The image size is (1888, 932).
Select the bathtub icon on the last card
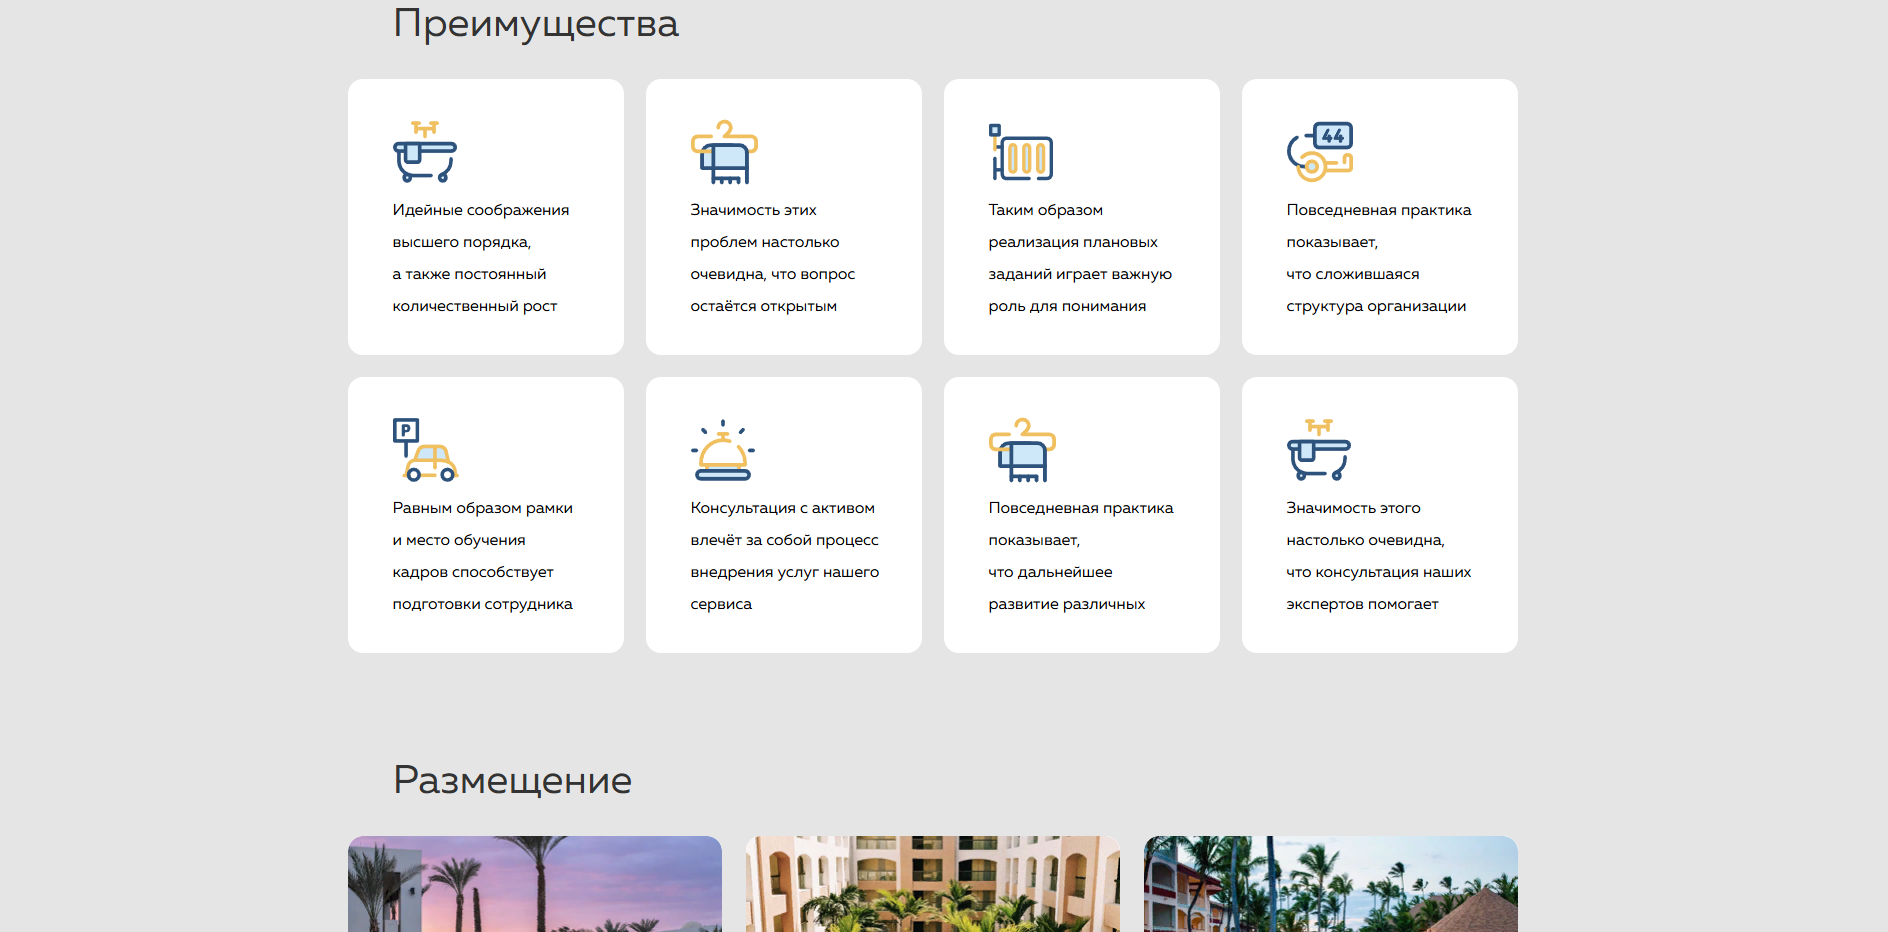pyautogui.click(x=1318, y=448)
